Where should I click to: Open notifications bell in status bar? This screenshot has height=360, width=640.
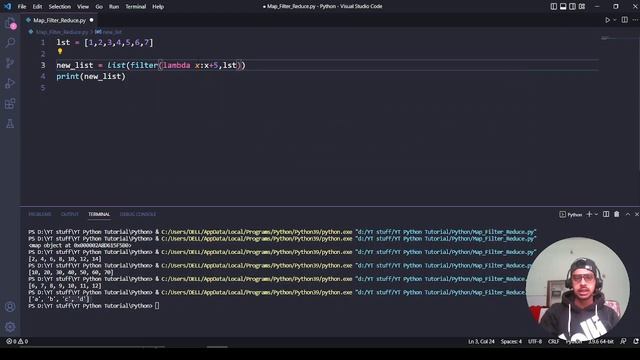(636, 341)
